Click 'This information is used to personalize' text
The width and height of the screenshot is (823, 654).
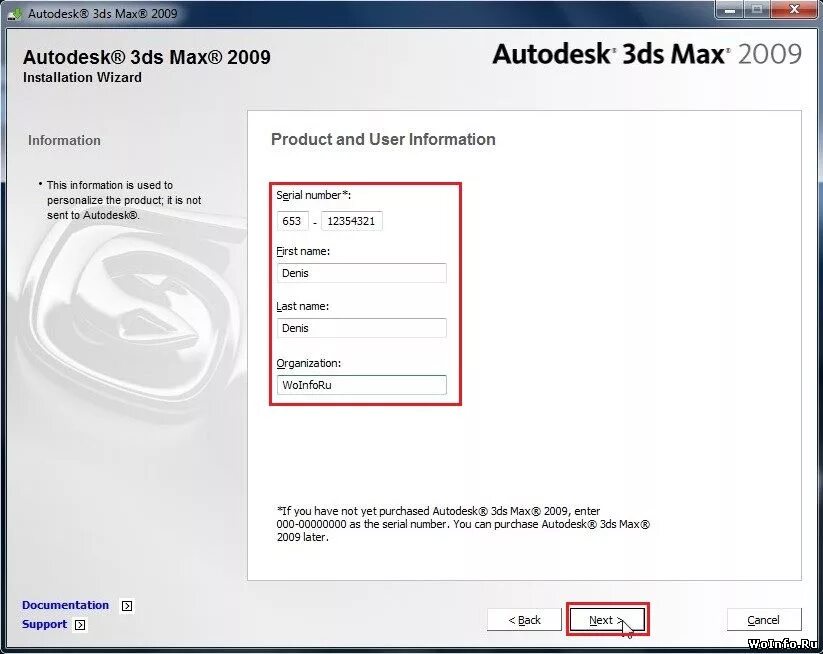click(x=124, y=200)
